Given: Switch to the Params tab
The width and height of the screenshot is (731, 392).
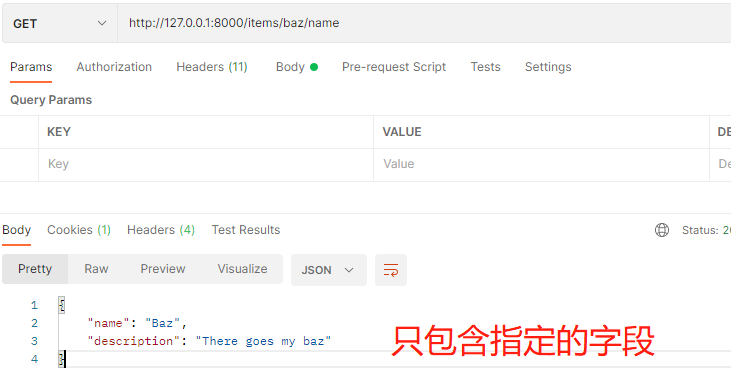Looking at the screenshot, I should pyautogui.click(x=31, y=67).
